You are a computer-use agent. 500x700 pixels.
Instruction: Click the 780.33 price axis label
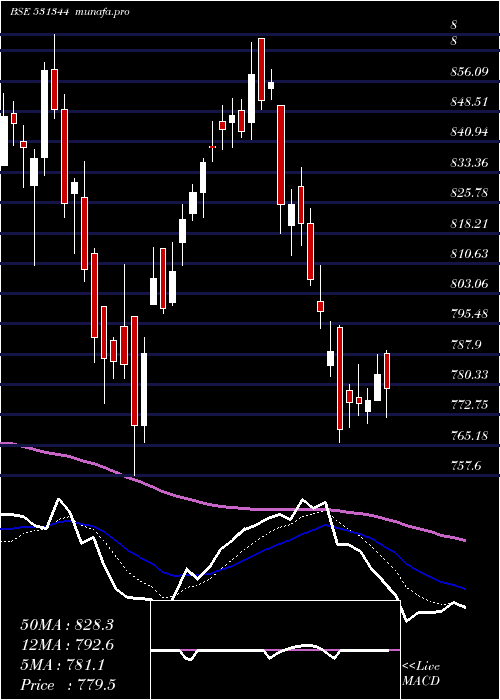coord(469,375)
